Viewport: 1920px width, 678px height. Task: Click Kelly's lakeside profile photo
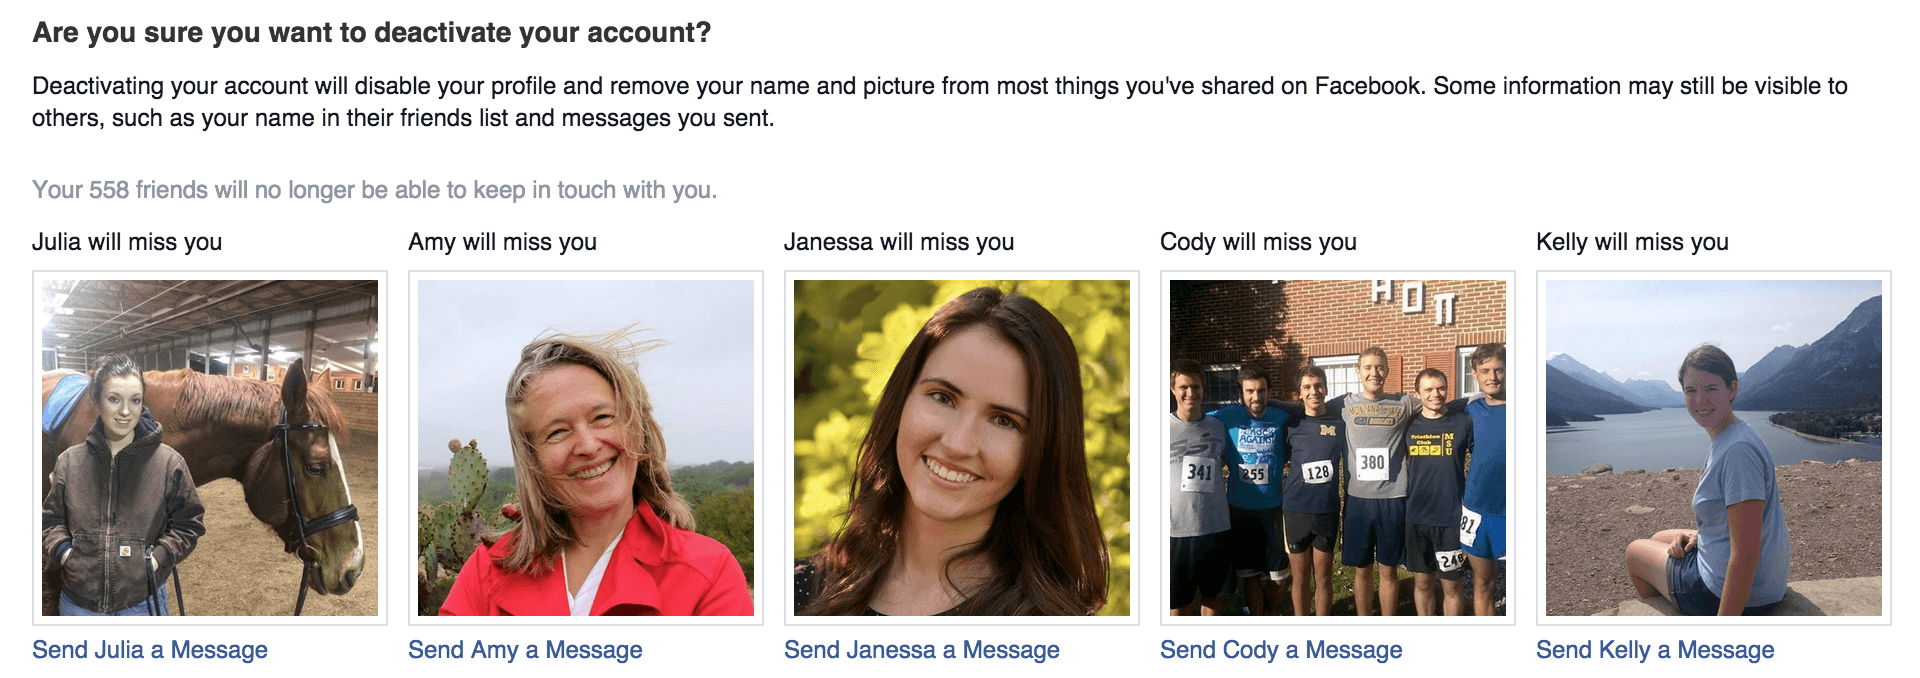pyautogui.click(x=1714, y=448)
